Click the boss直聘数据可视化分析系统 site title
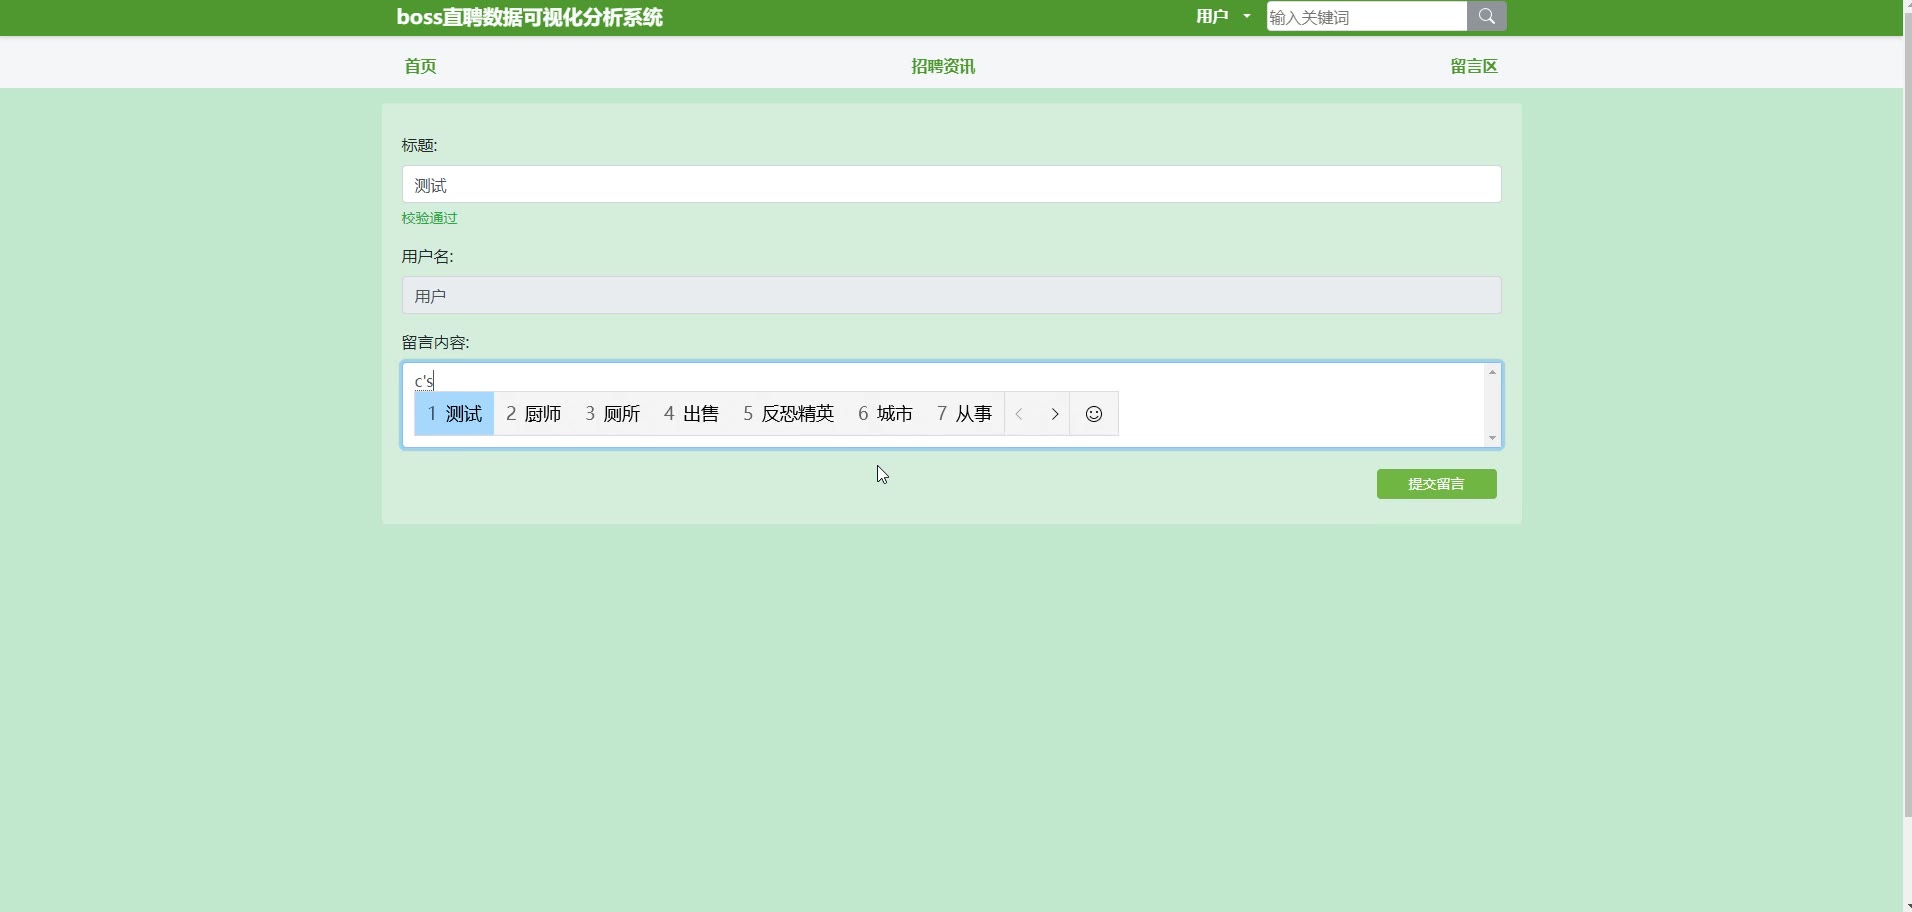Image resolution: width=1912 pixels, height=912 pixels. tap(529, 17)
